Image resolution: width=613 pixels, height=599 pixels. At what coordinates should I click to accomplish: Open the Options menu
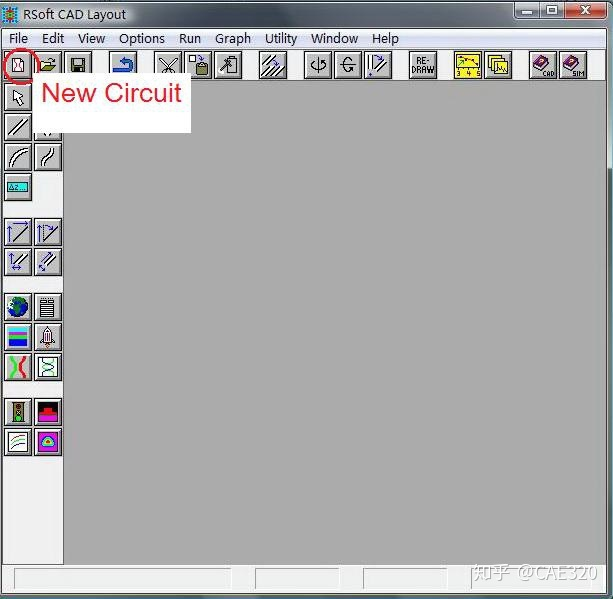pyautogui.click(x=142, y=39)
